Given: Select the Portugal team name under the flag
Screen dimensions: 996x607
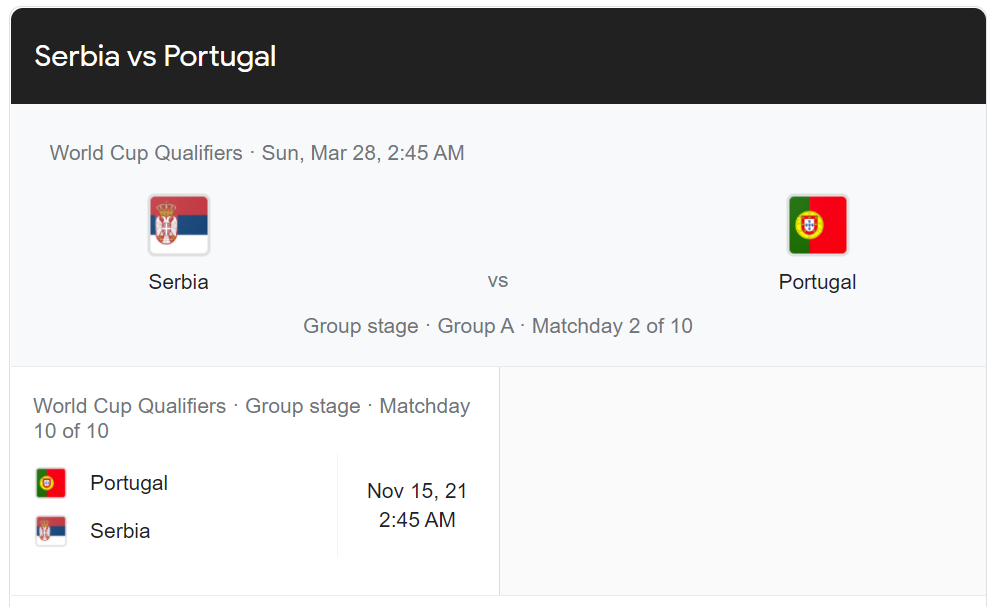Looking at the screenshot, I should [818, 282].
